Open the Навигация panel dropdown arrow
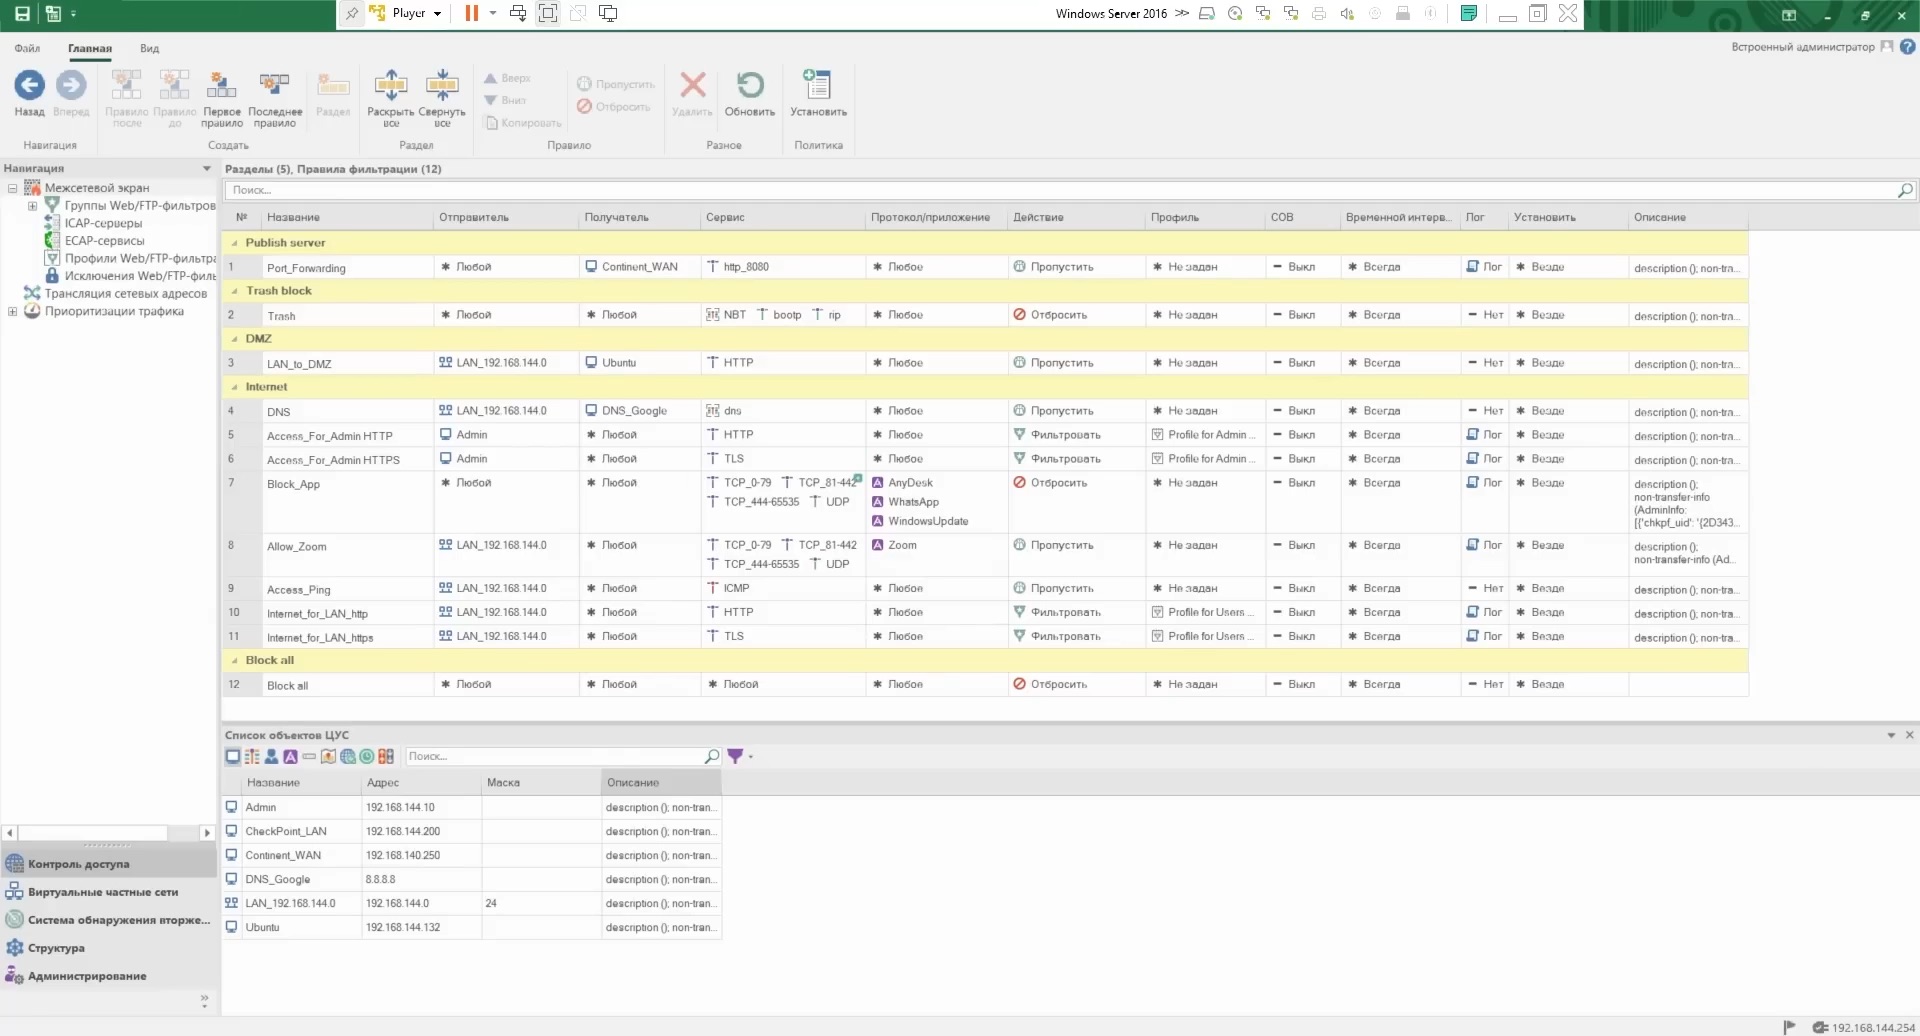This screenshot has height=1036, width=1920. [207, 168]
